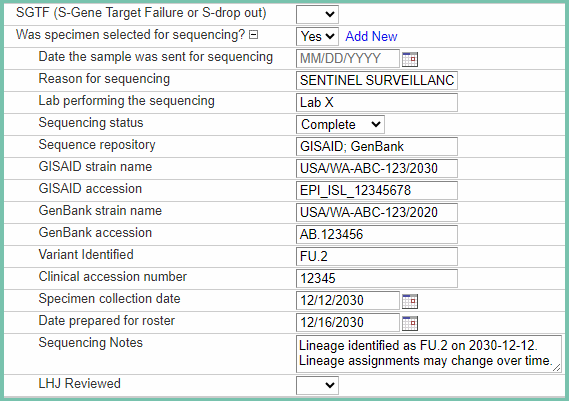
Task: Collapse the specimen sequencing section
Action: [254, 35]
